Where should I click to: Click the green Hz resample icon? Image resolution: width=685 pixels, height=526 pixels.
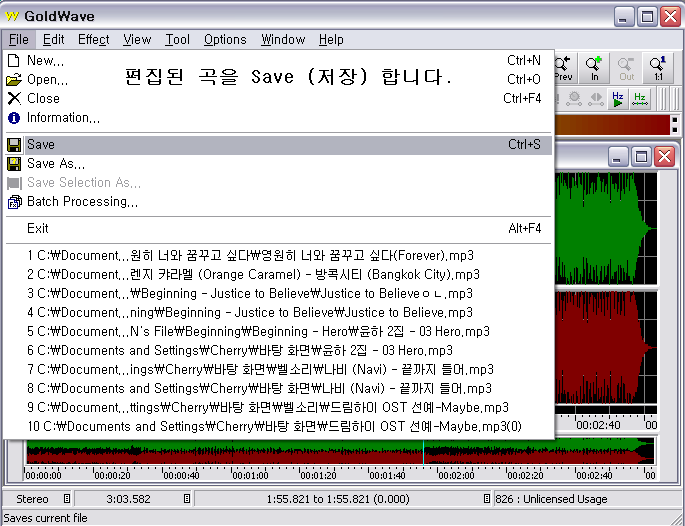pos(640,98)
